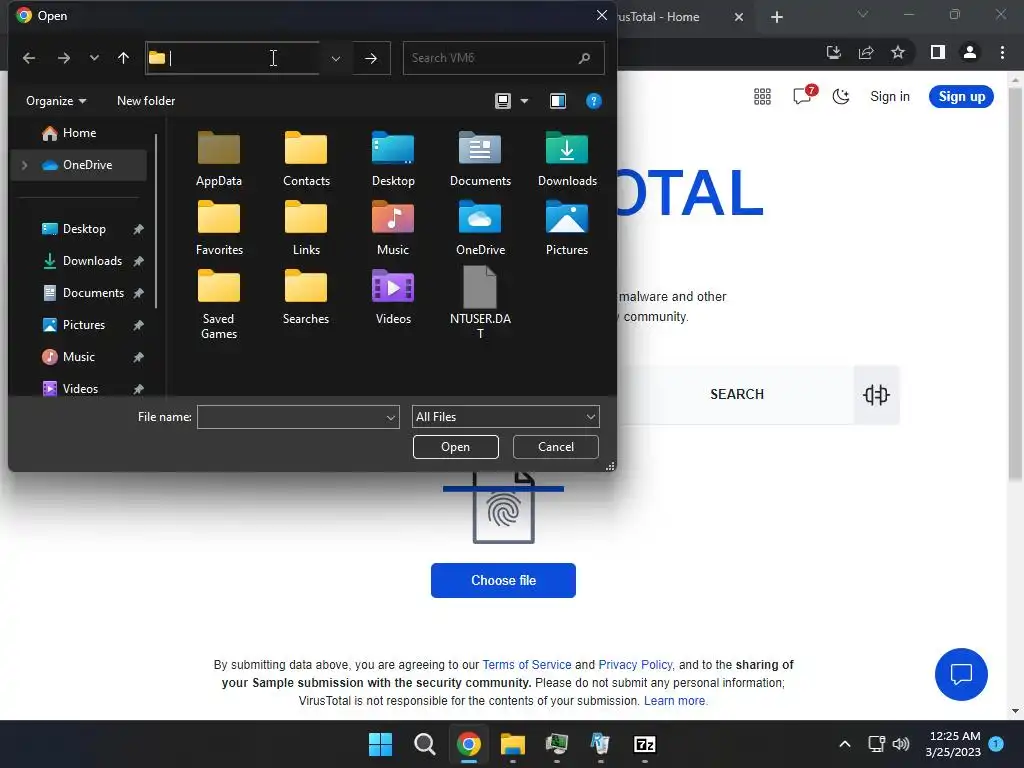Open the Links folder
Image resolution: width=1024 pixels, height=768 pixels.
click(x=306, y=229)
